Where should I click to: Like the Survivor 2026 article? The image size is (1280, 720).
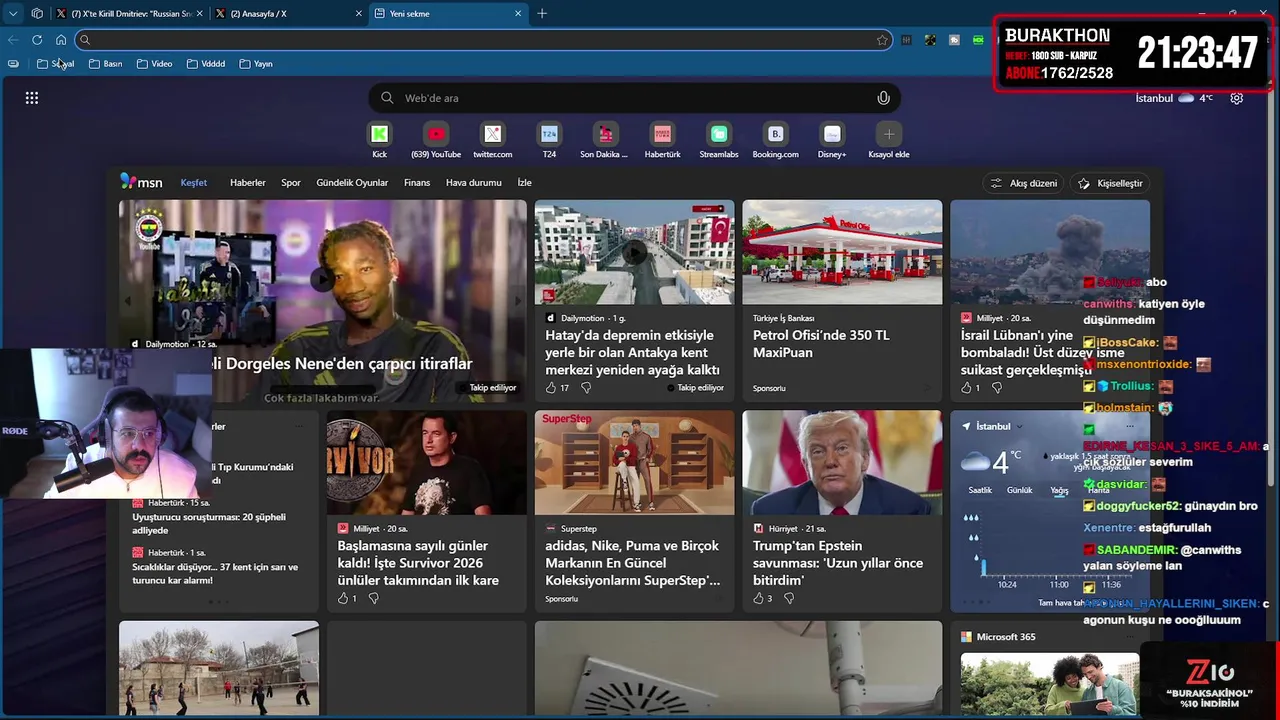coord(343,598)
